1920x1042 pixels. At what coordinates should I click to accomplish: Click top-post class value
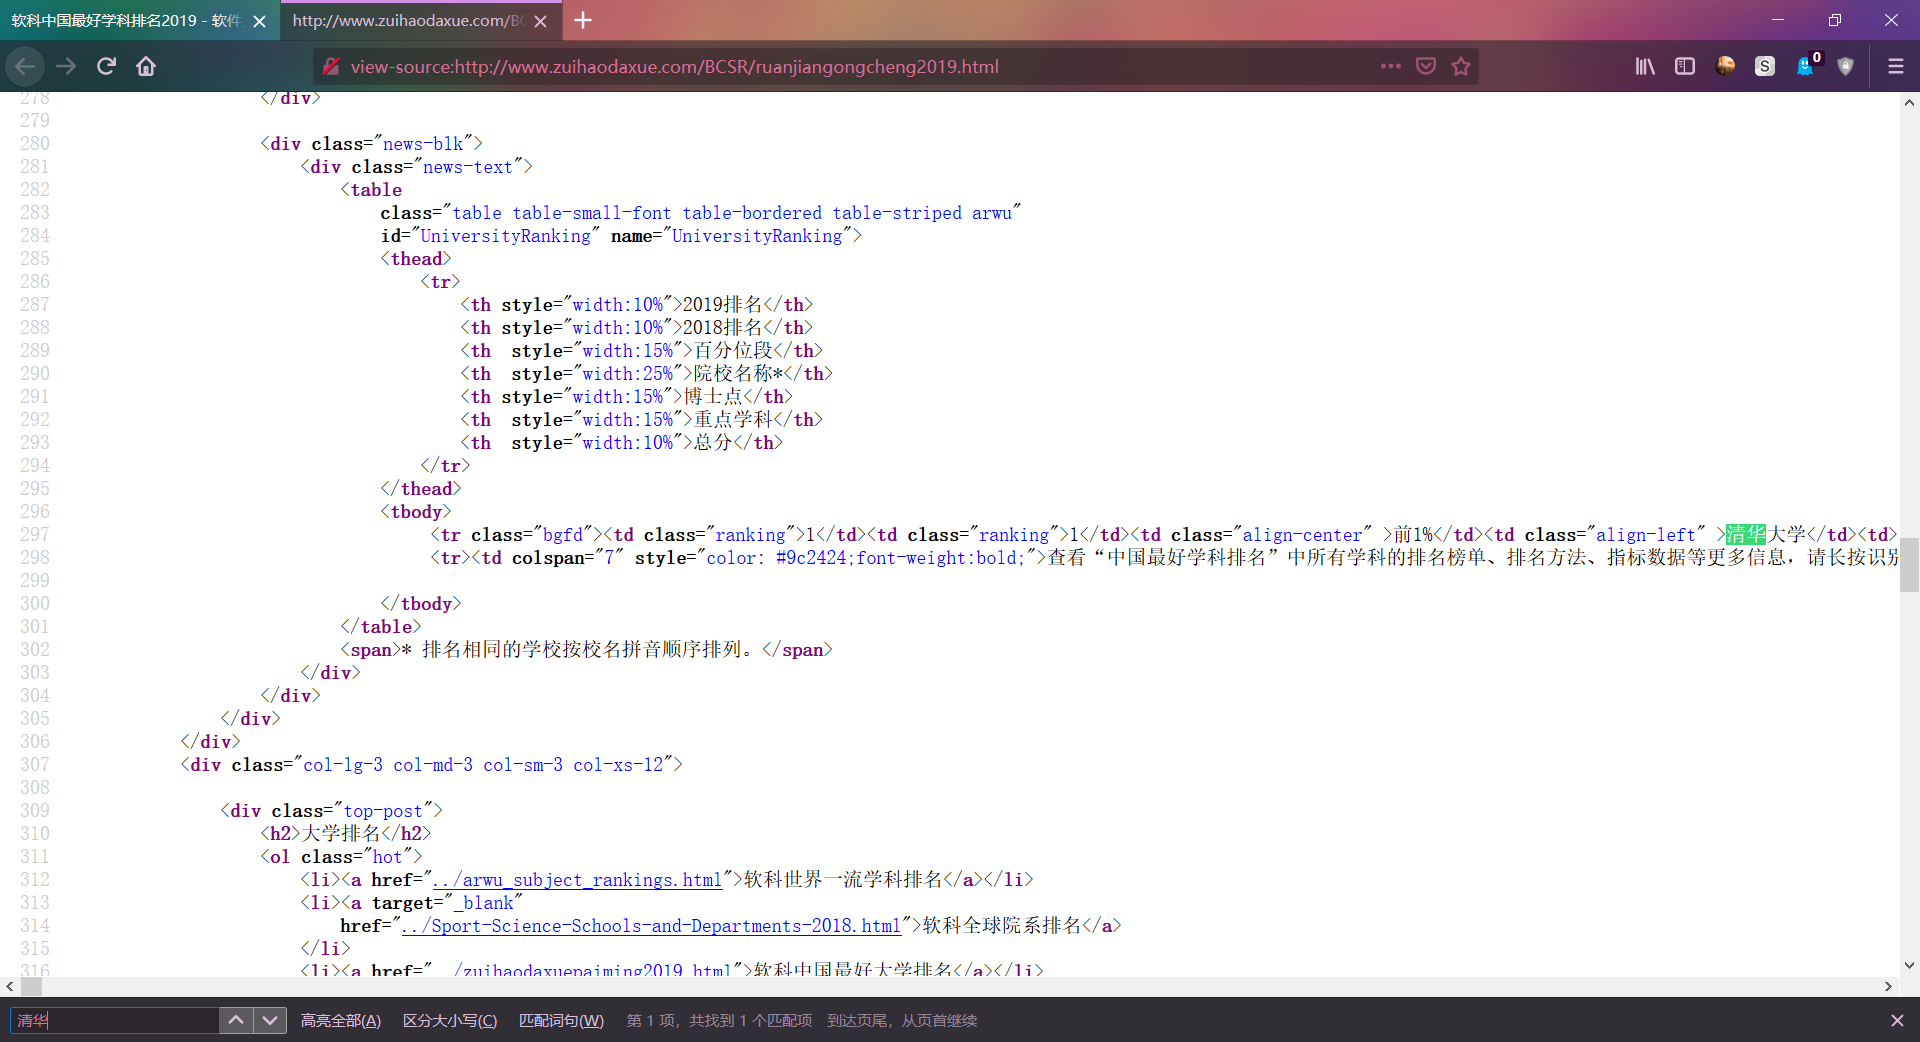pos(383,811)
